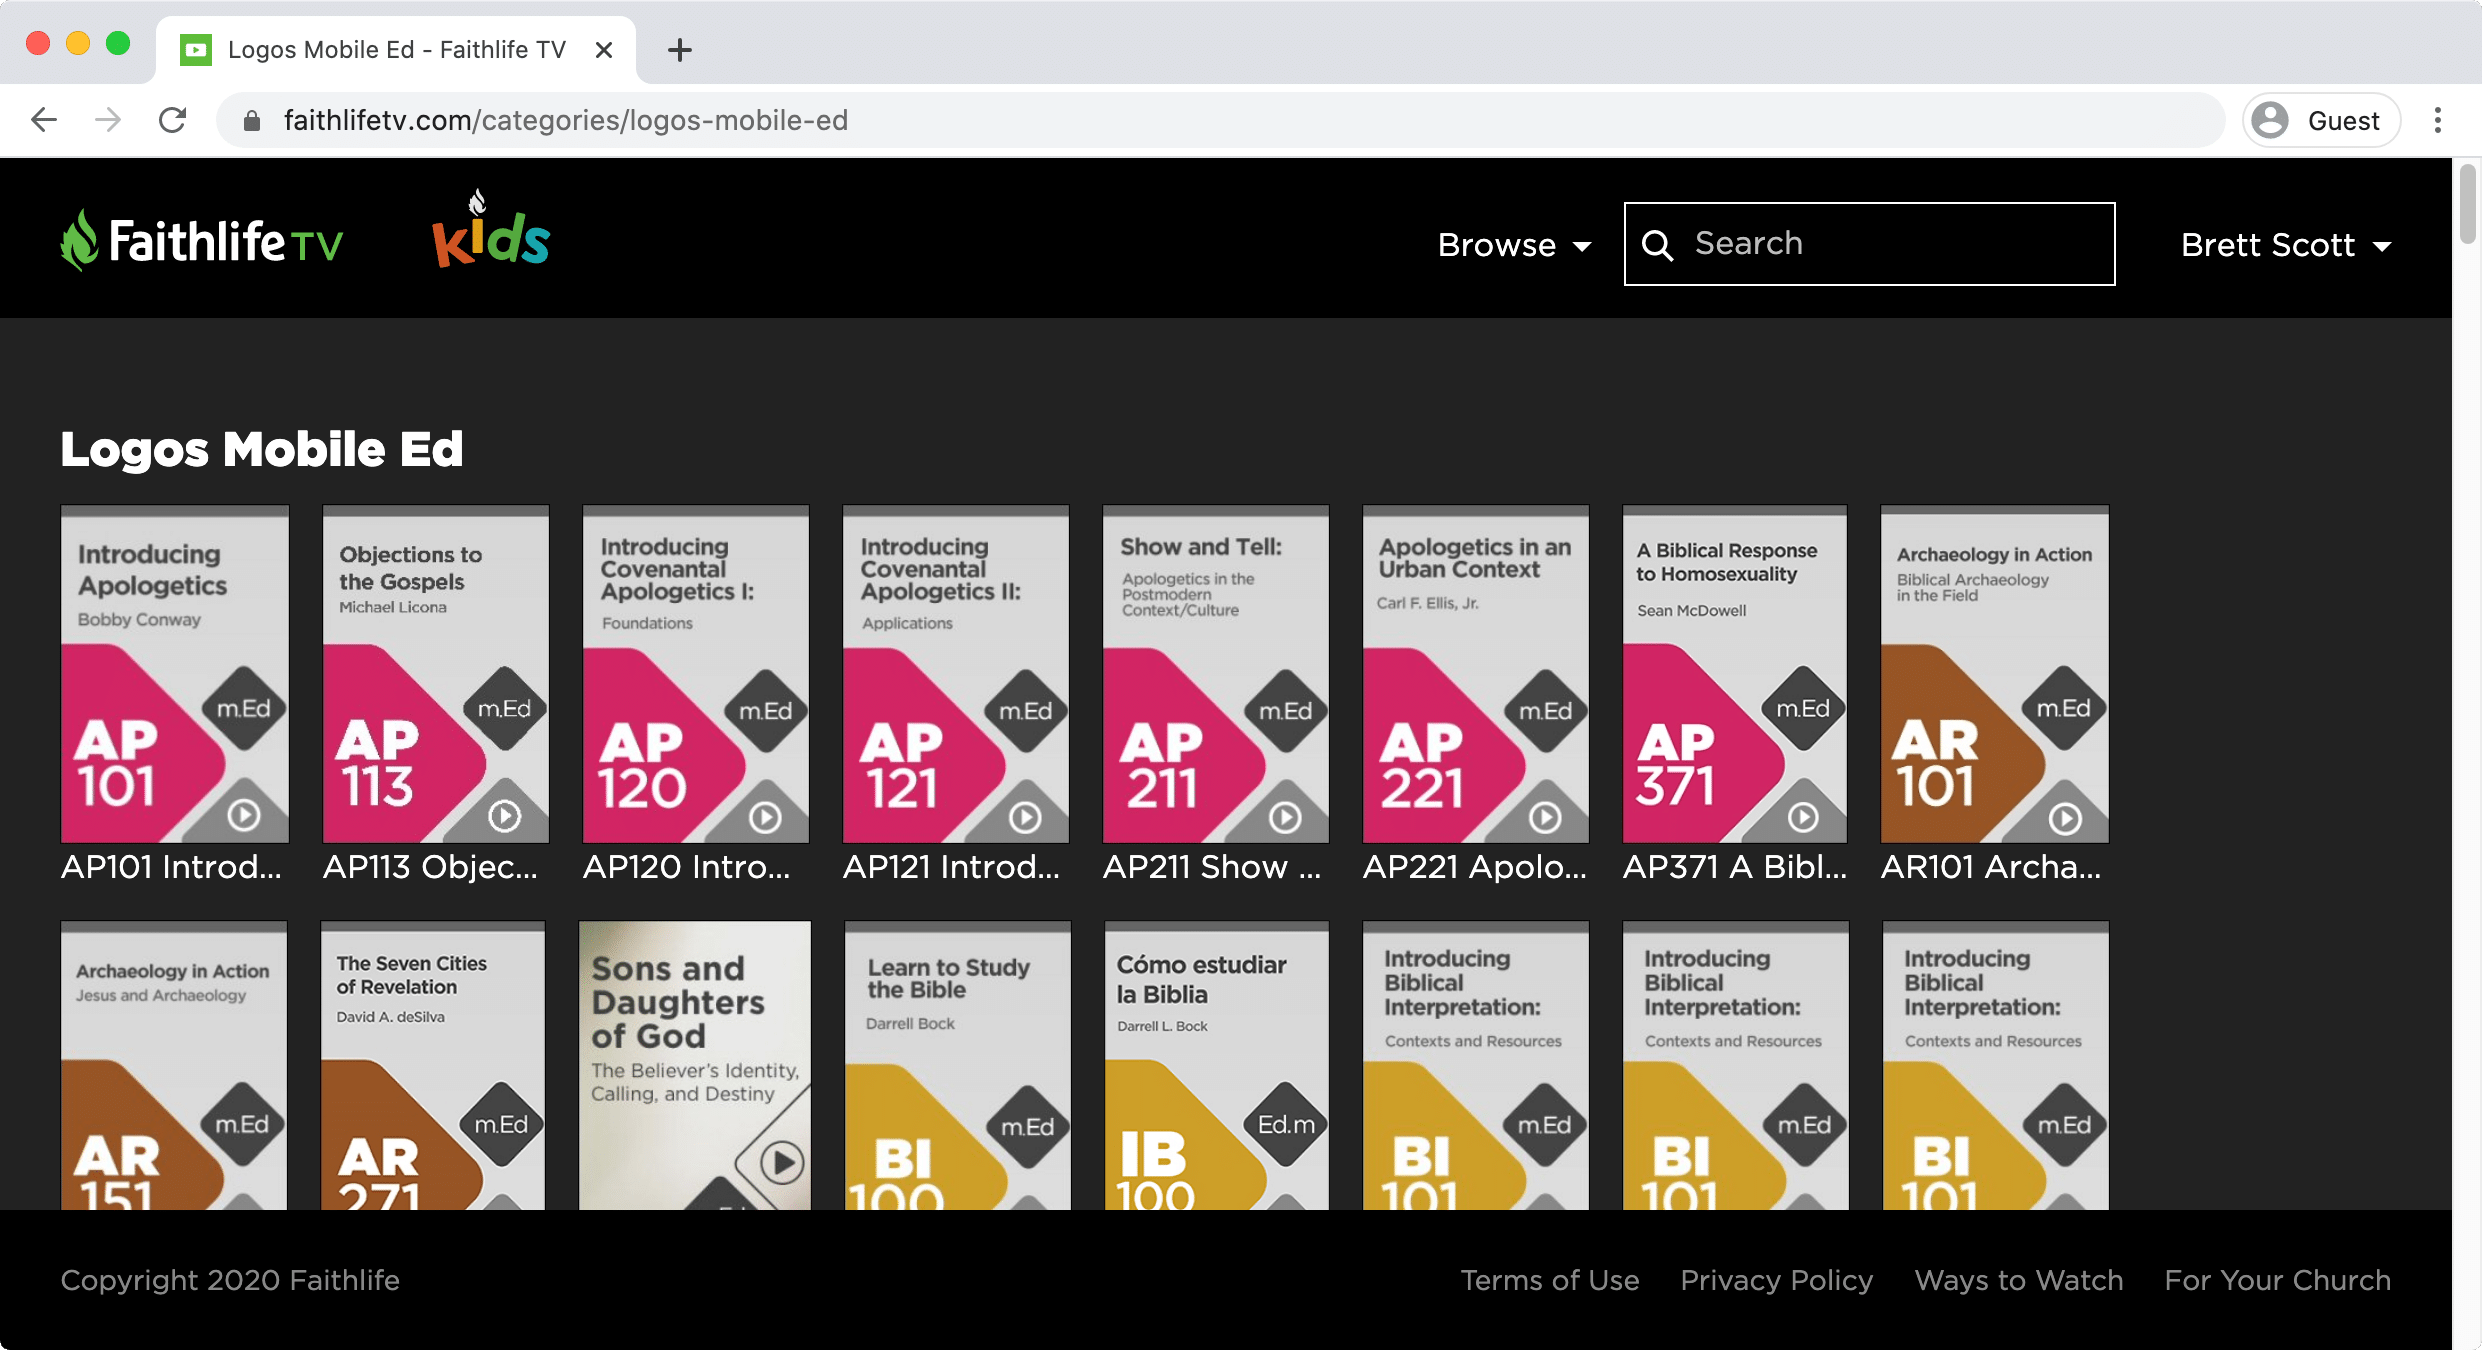This screenshot has width=2482, height=1350.
Task: Open For Your Church link
Action: tap(2278, 1280)
